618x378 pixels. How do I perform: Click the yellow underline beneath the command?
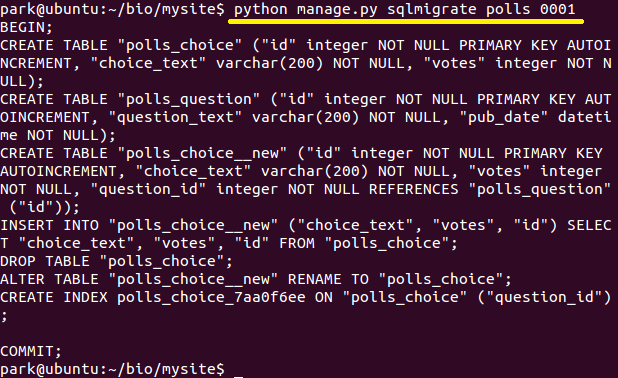tap(406, 22)
